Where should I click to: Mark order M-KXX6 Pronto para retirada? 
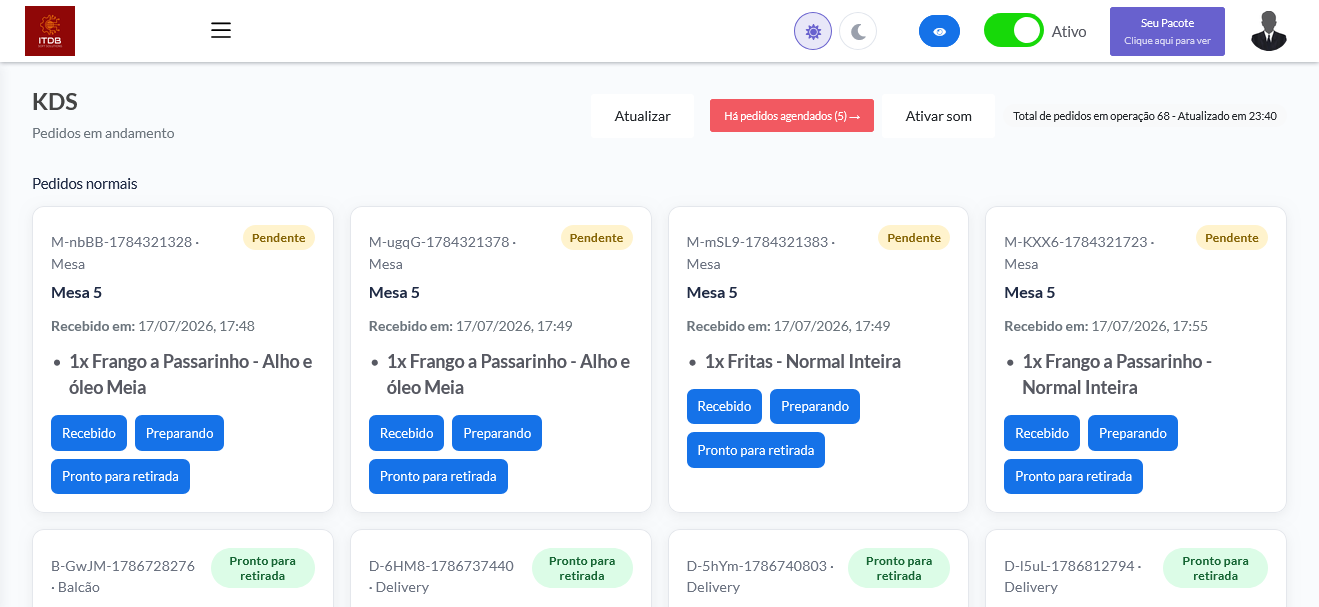coord(1073,476)
